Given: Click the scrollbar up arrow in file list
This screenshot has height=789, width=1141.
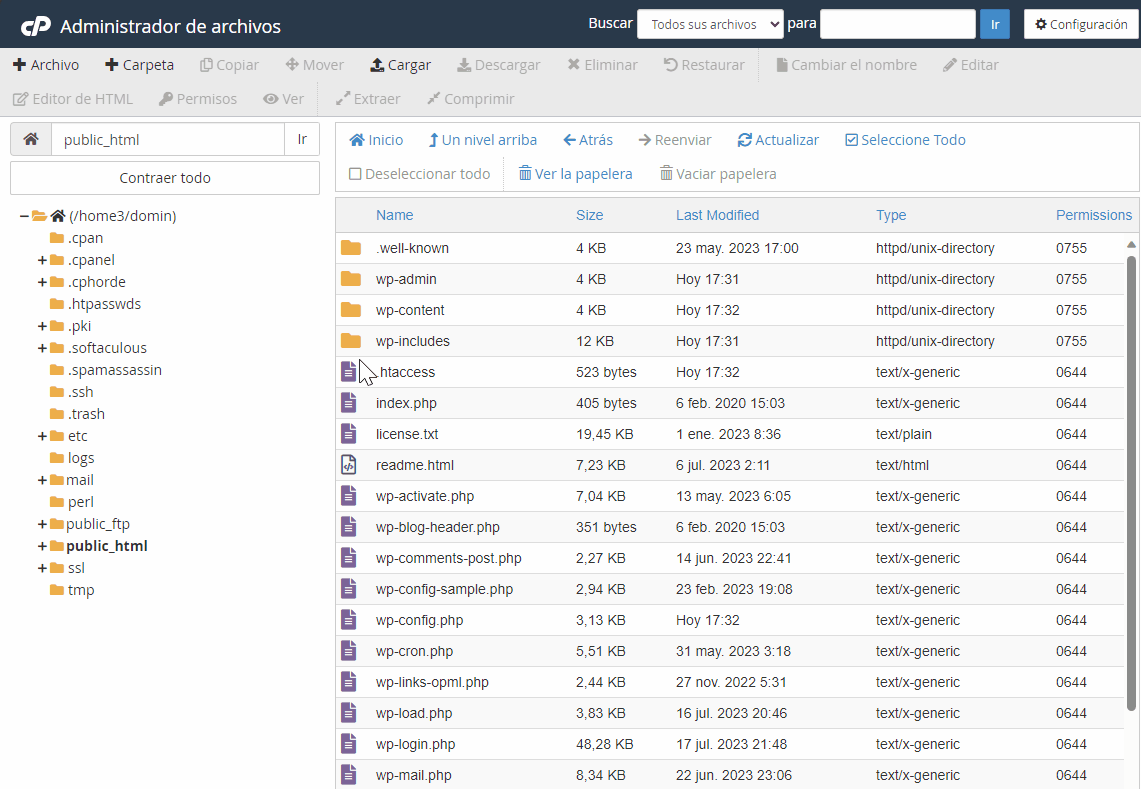Looking at the screenshot, I should 1131,245.
